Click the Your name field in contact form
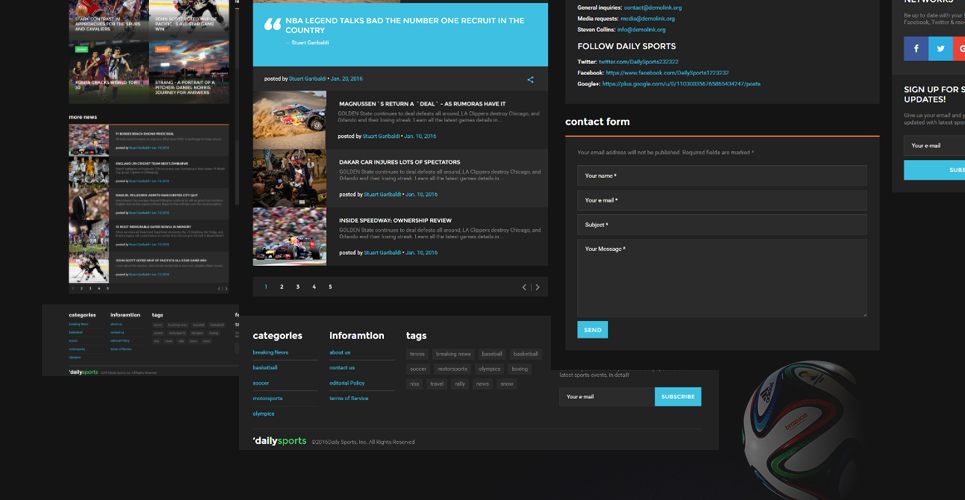The height and width of the screenshot is (500, 965). [x=722, y=175]
